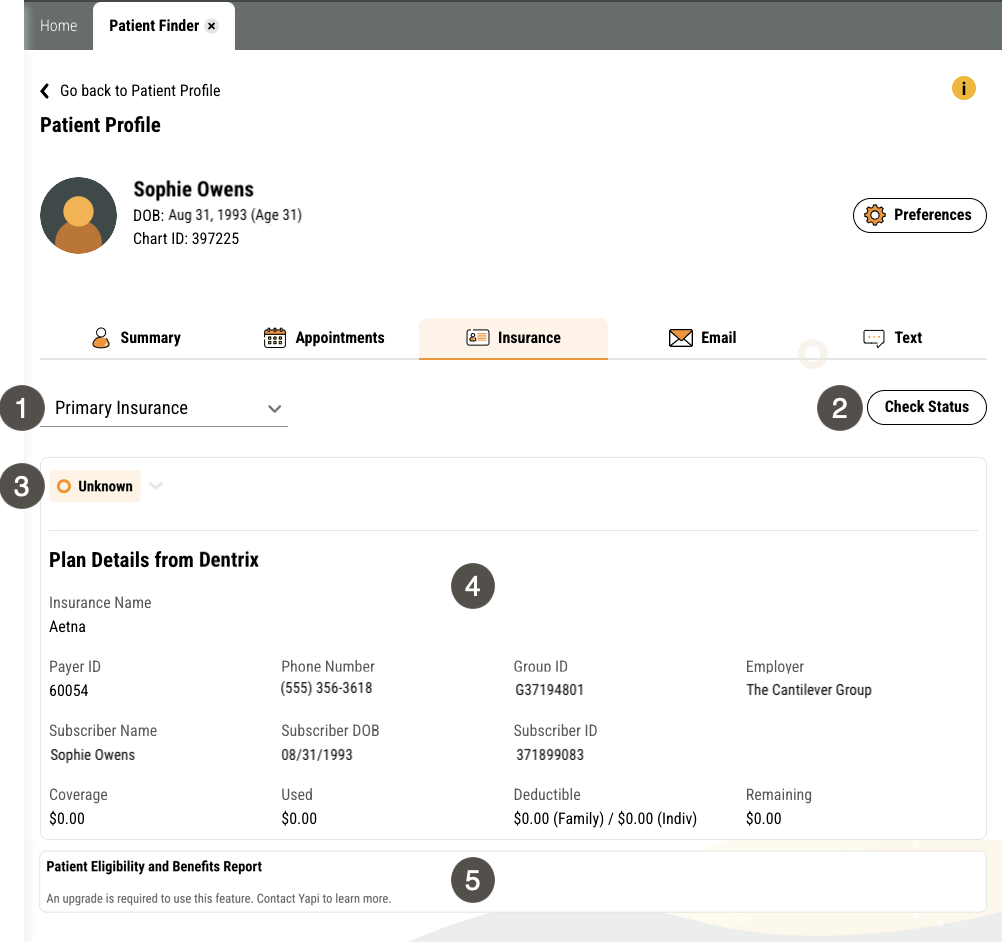Screen dimensions: 1002x942
Task: Click the employer The Cantilever Group
Action: pyautogui.click(x=808, y=690)
